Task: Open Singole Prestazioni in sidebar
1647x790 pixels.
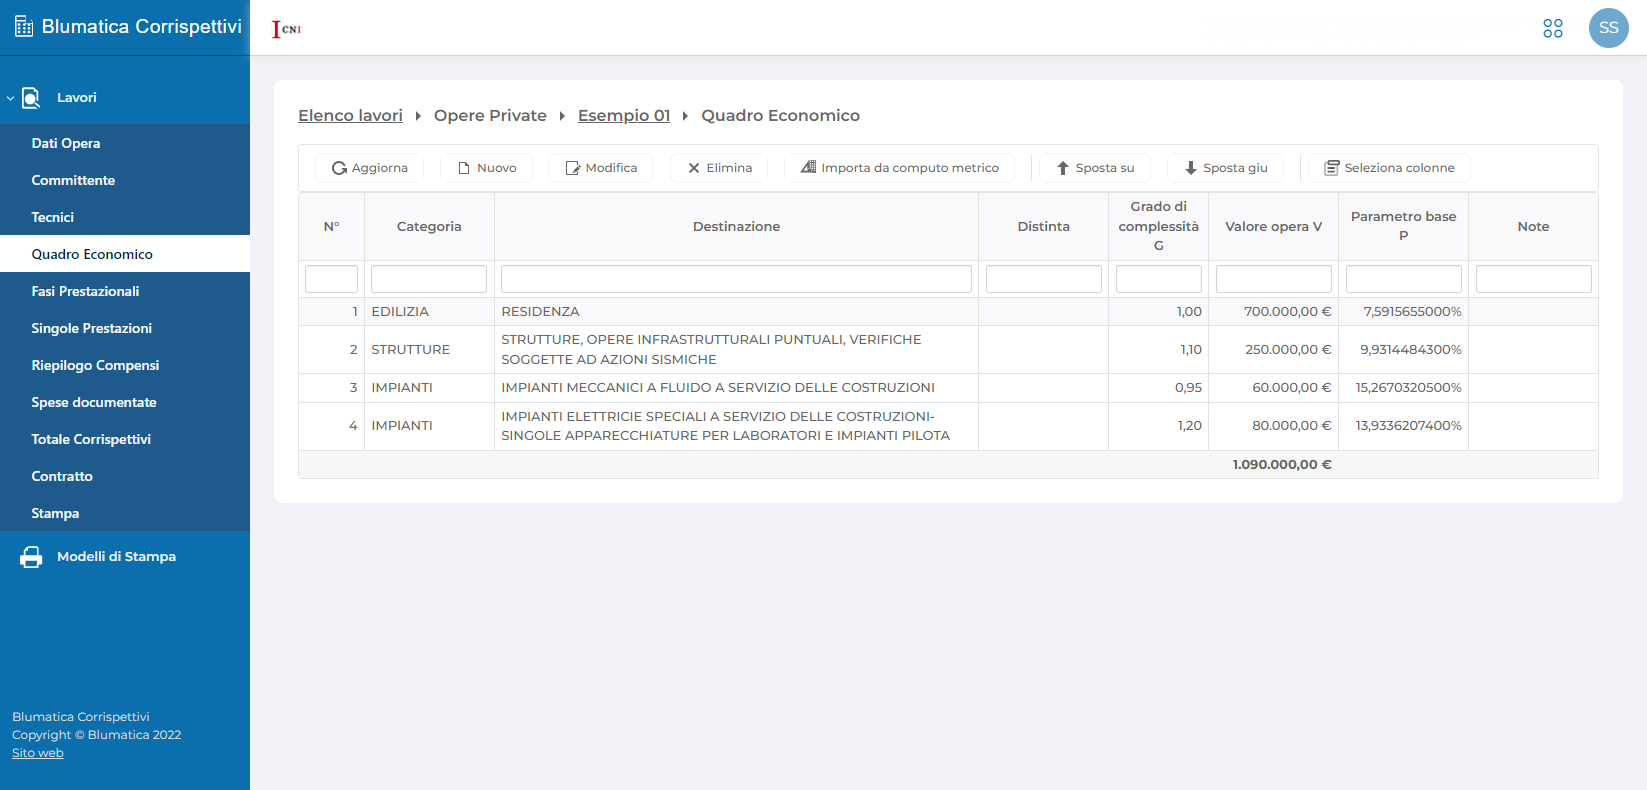Action: point(125,328)
